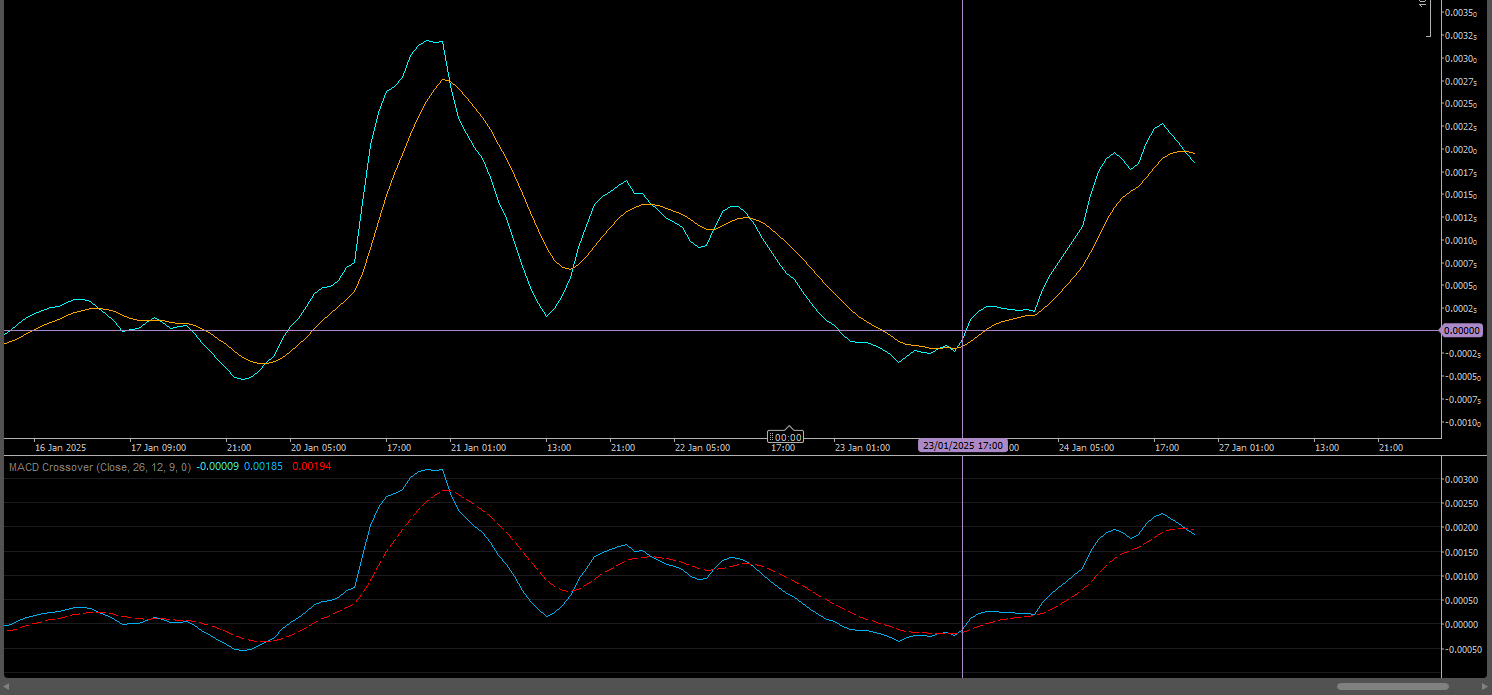Click the 0.0017 label on the upper price axis
This screenshot has width=1492, height=695.
click(1463, 173)
